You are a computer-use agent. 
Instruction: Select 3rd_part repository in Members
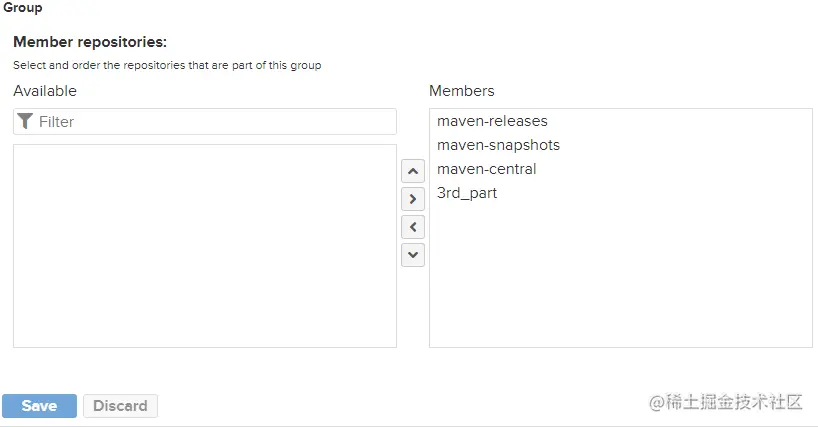(x=467, y=193)
